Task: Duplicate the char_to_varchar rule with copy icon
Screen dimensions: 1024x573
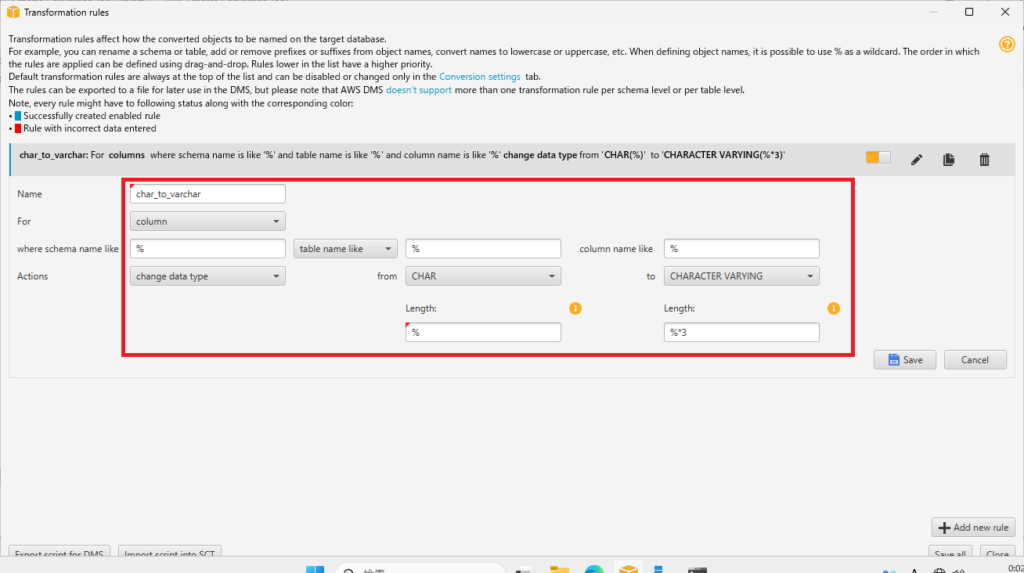Action: click(949, 159)
